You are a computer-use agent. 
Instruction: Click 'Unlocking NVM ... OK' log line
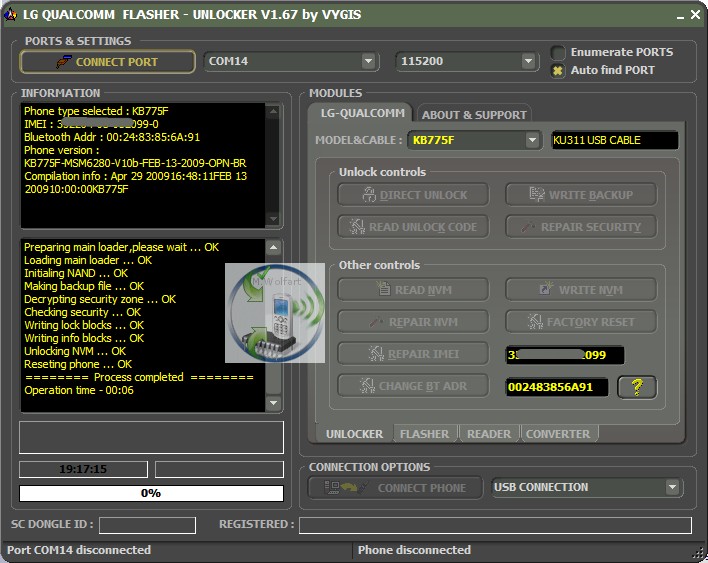[x=75, y=351]
